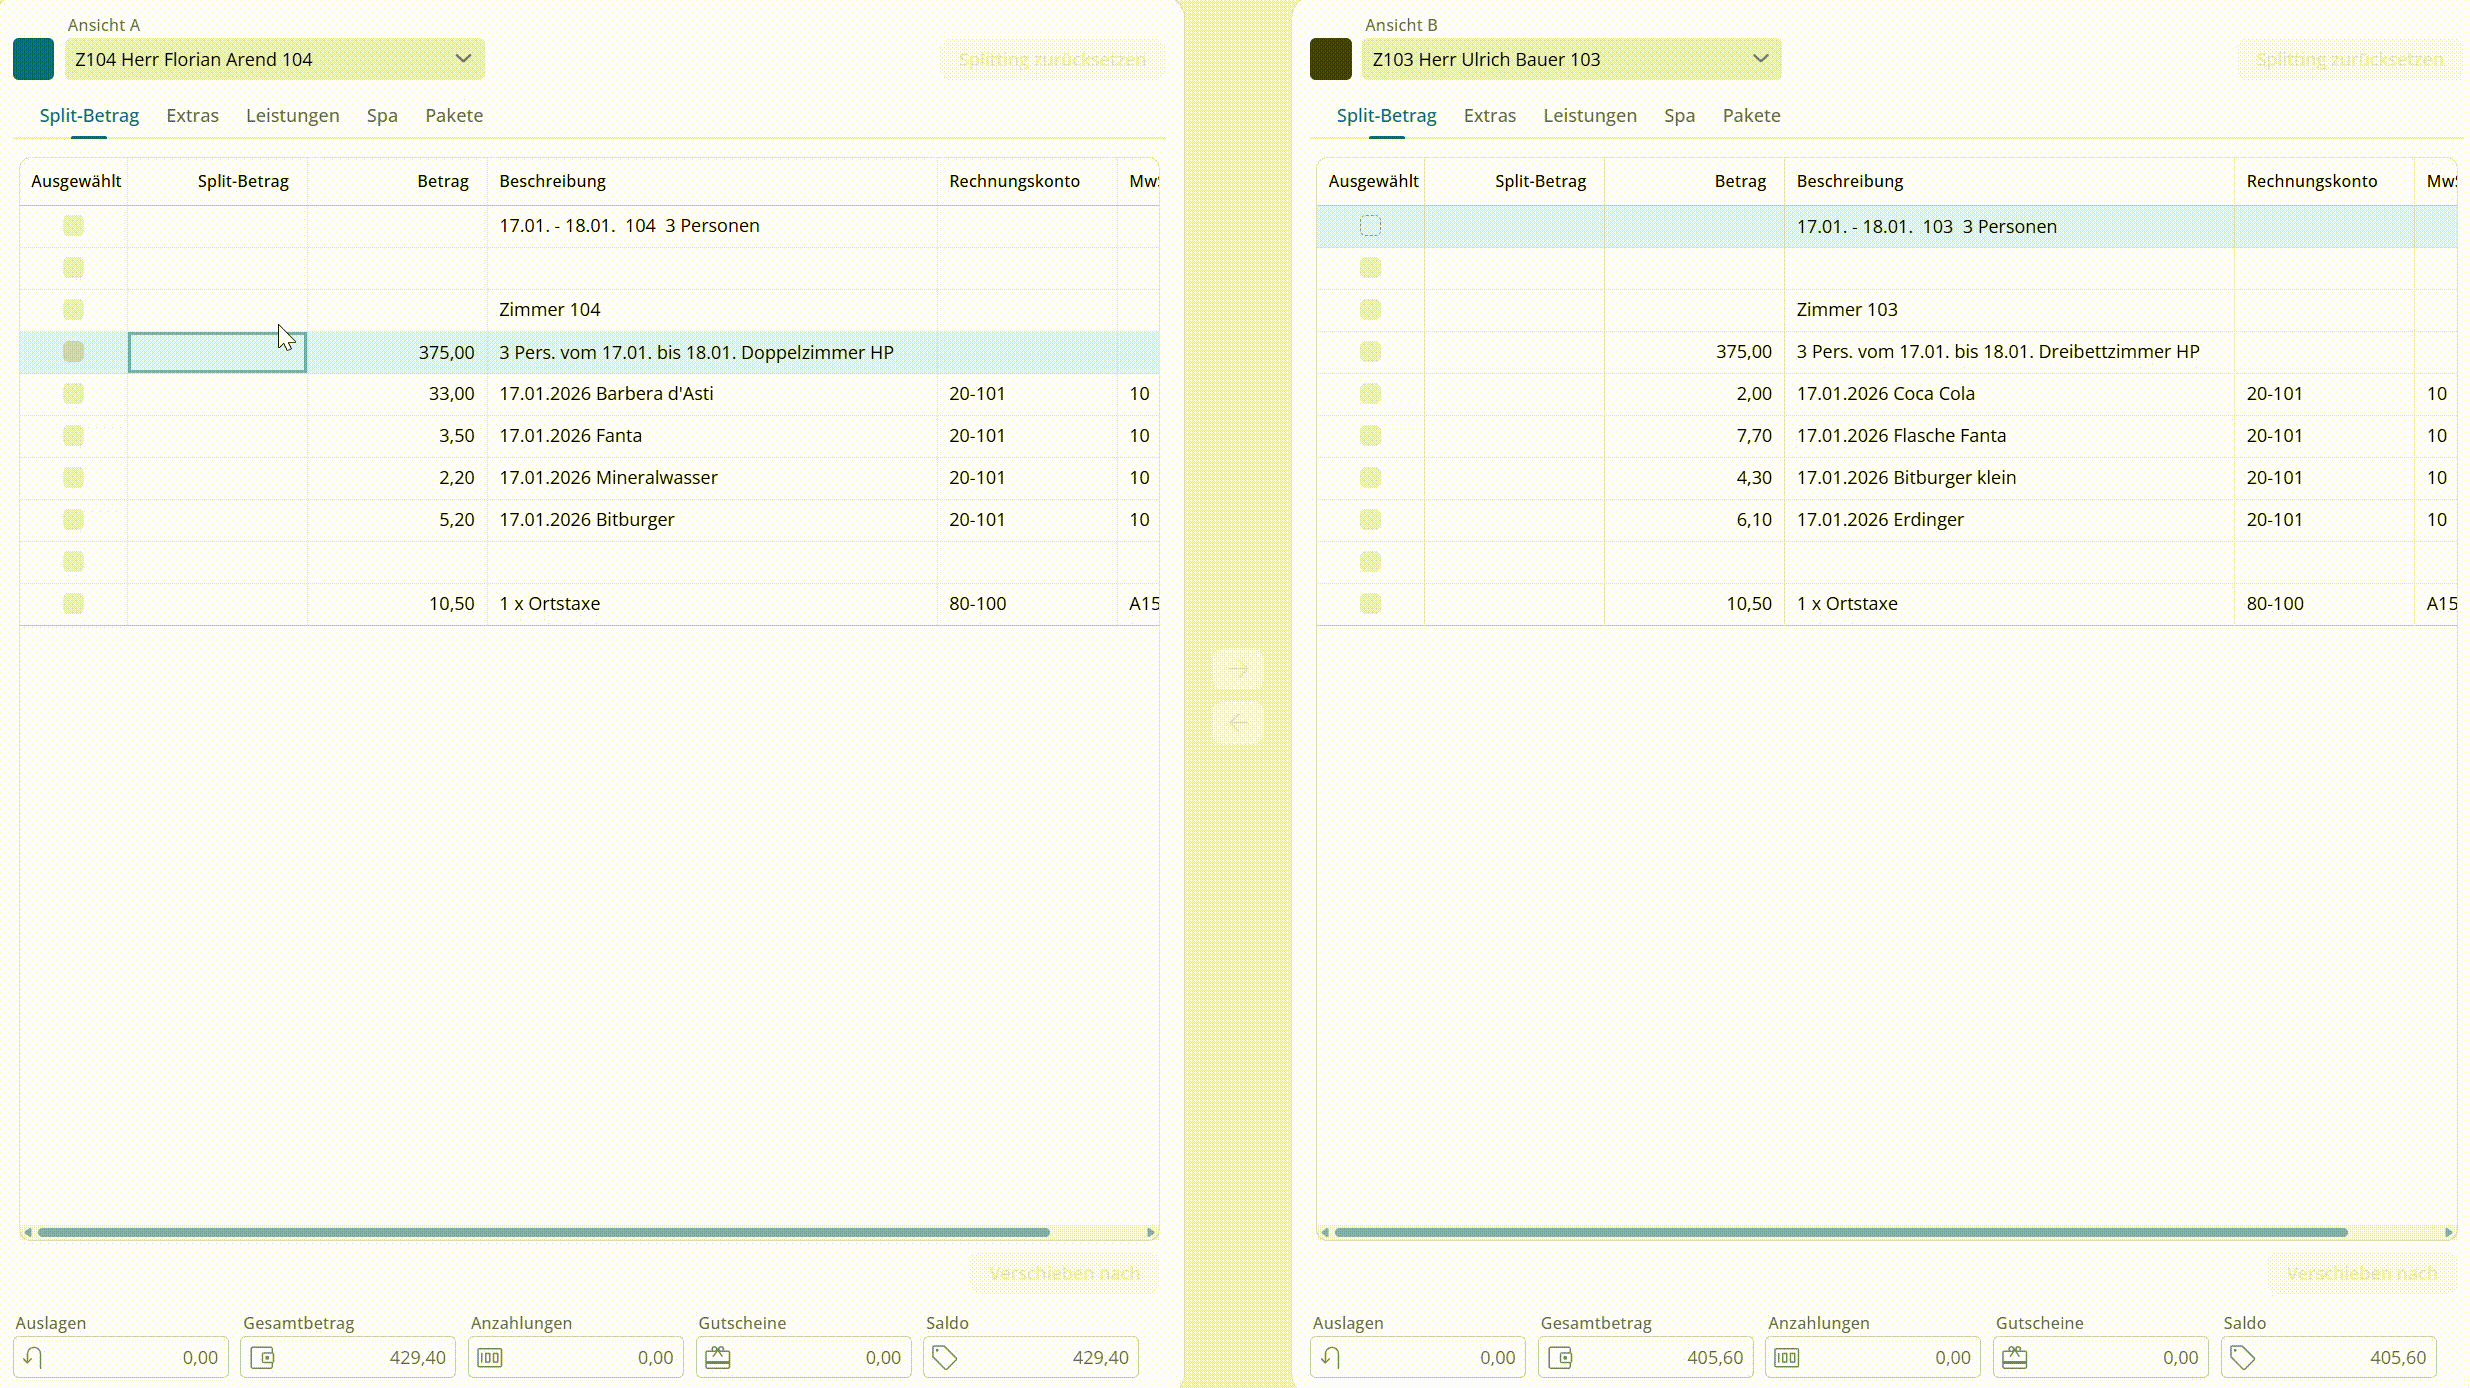Click Verschieben nach button in Ansicht B
The height and width of the screenshot is (1388, 2470).
tap(2361, 1273)
